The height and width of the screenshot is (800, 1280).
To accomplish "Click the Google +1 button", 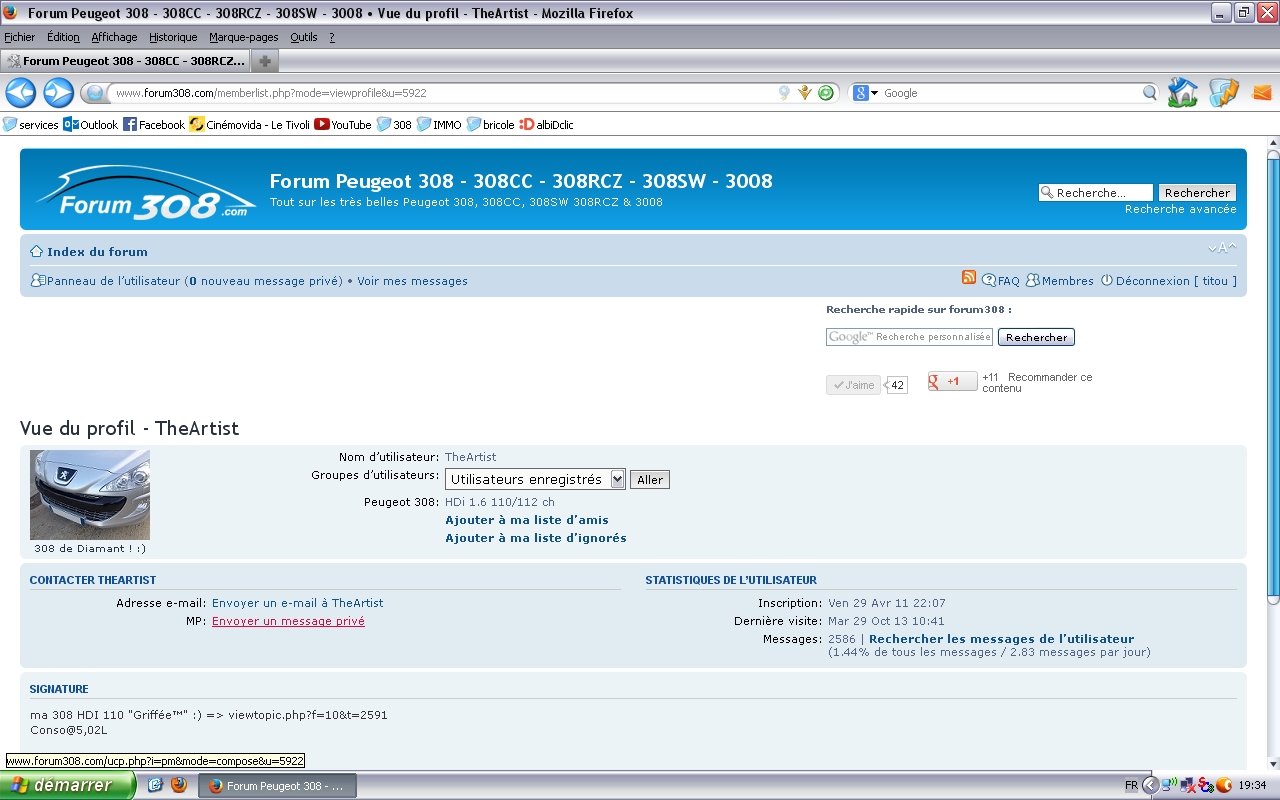I will [x=952, y=381].
